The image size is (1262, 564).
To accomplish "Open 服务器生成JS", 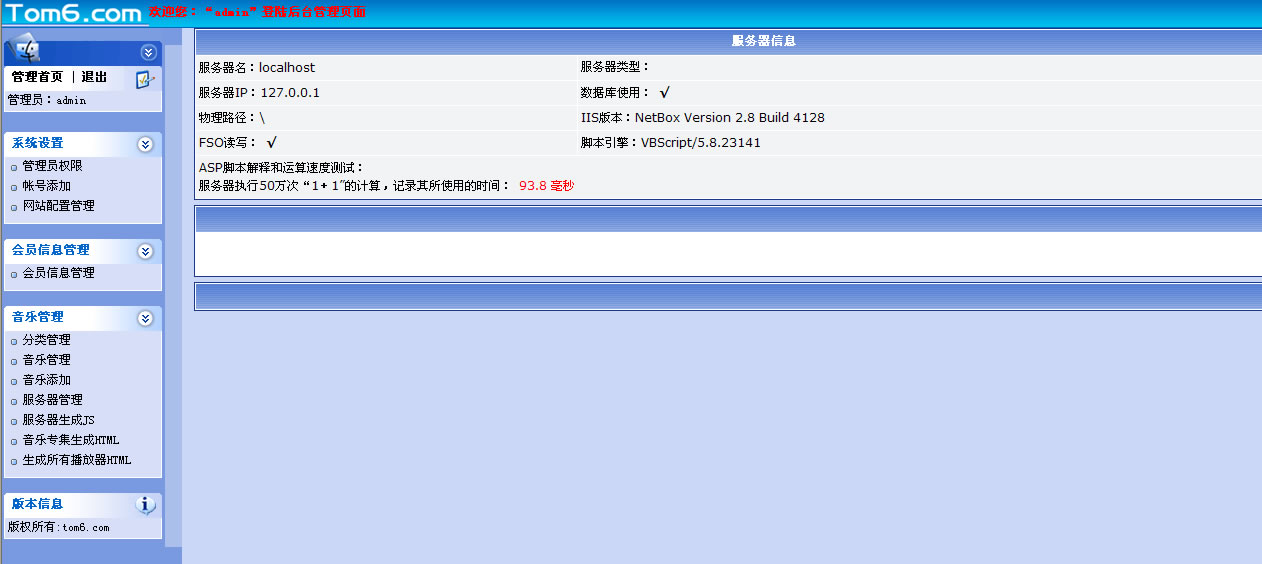I will tap(58, 420).
